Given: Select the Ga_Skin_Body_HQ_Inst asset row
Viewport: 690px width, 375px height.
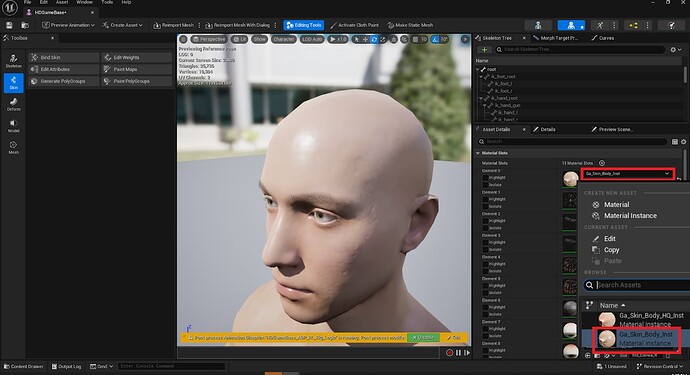Looking at the screenshot, I should (636, 320).
